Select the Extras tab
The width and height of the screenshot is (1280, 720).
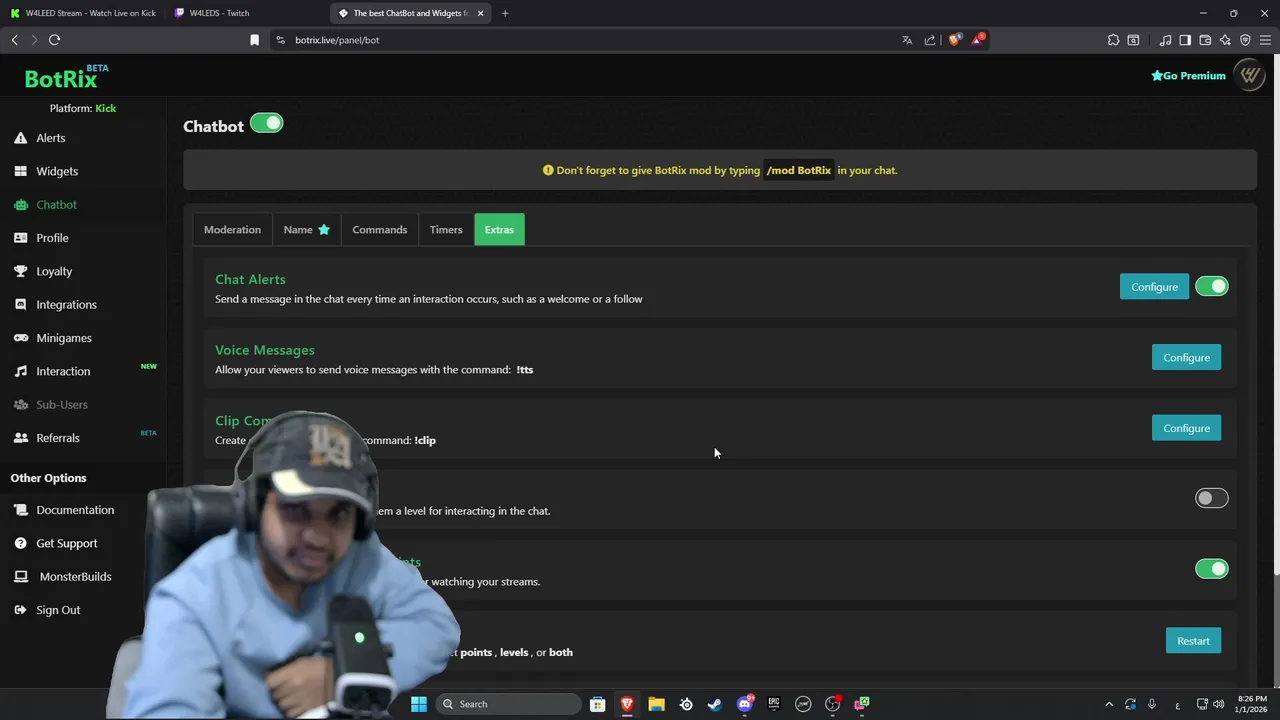(499, 230)
